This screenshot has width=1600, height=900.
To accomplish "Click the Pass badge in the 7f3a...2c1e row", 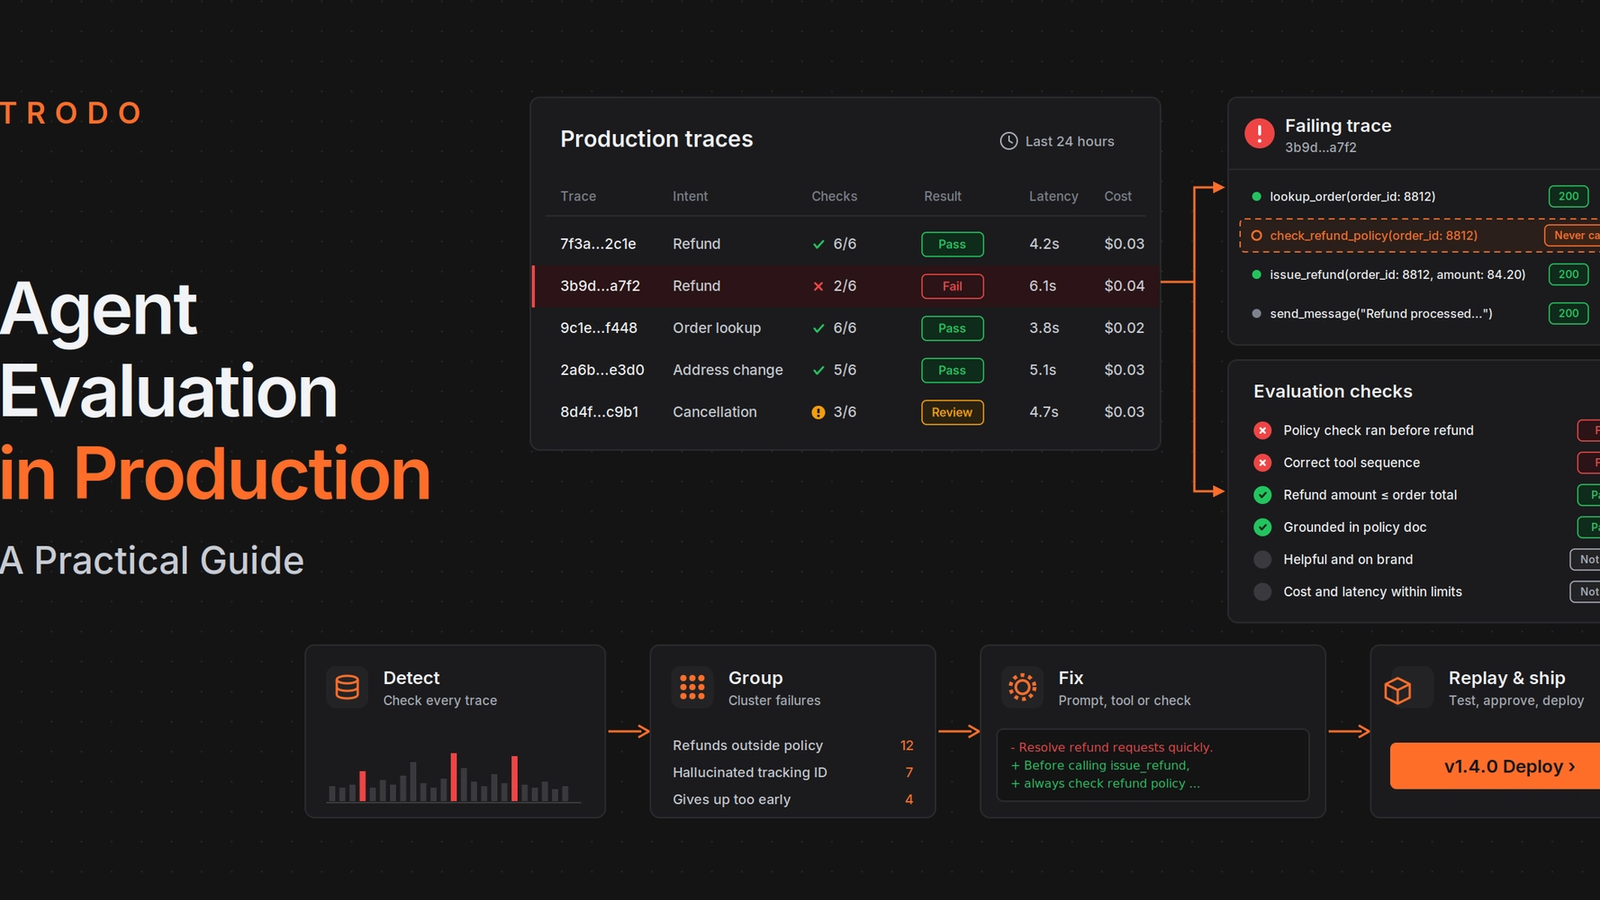I will point(952,244).
